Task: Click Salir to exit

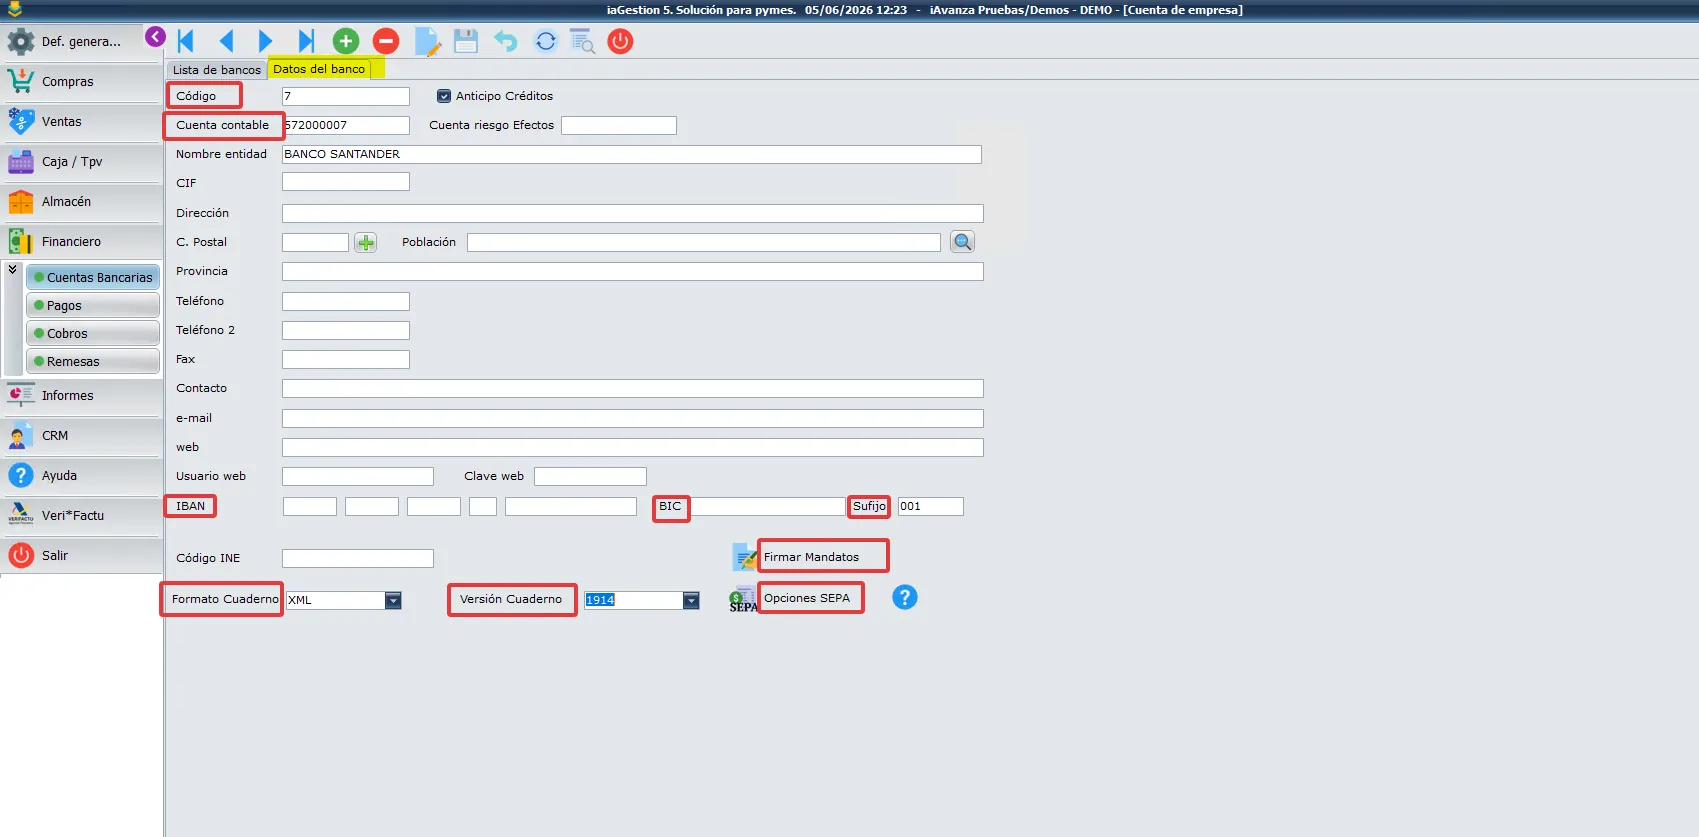Action: 81,556
